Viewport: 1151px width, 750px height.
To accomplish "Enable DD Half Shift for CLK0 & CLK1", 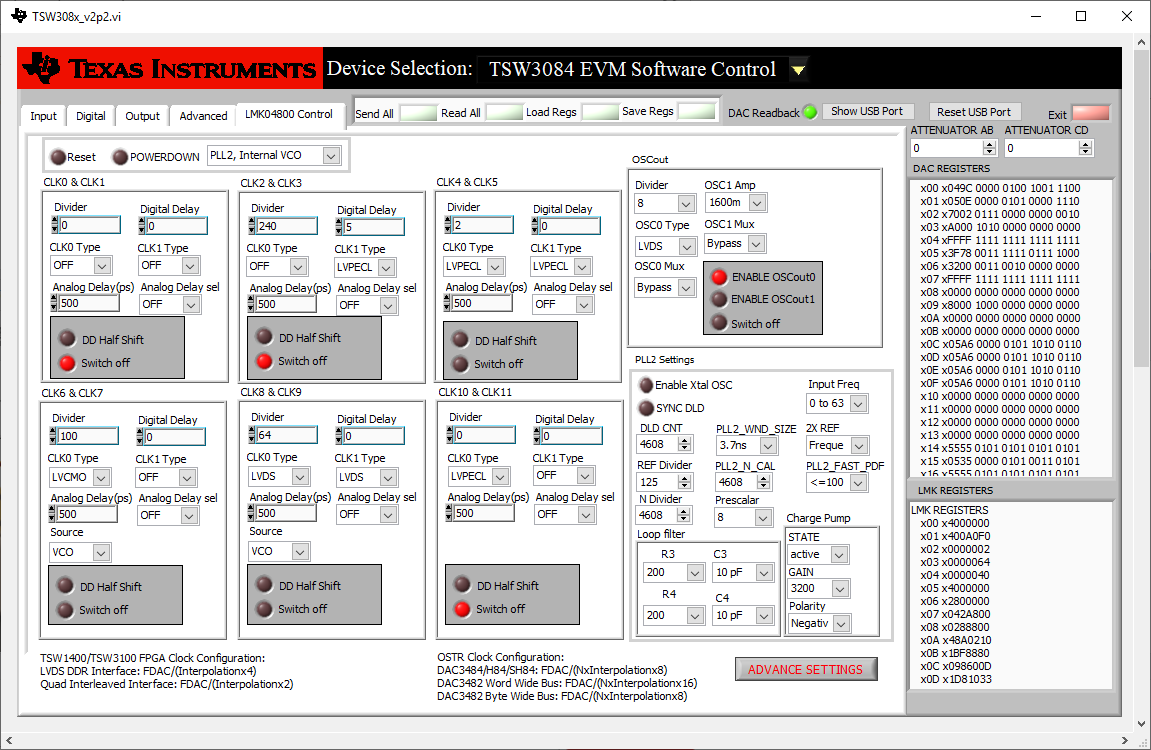I will pyautogui.click(x=68, y=338).
